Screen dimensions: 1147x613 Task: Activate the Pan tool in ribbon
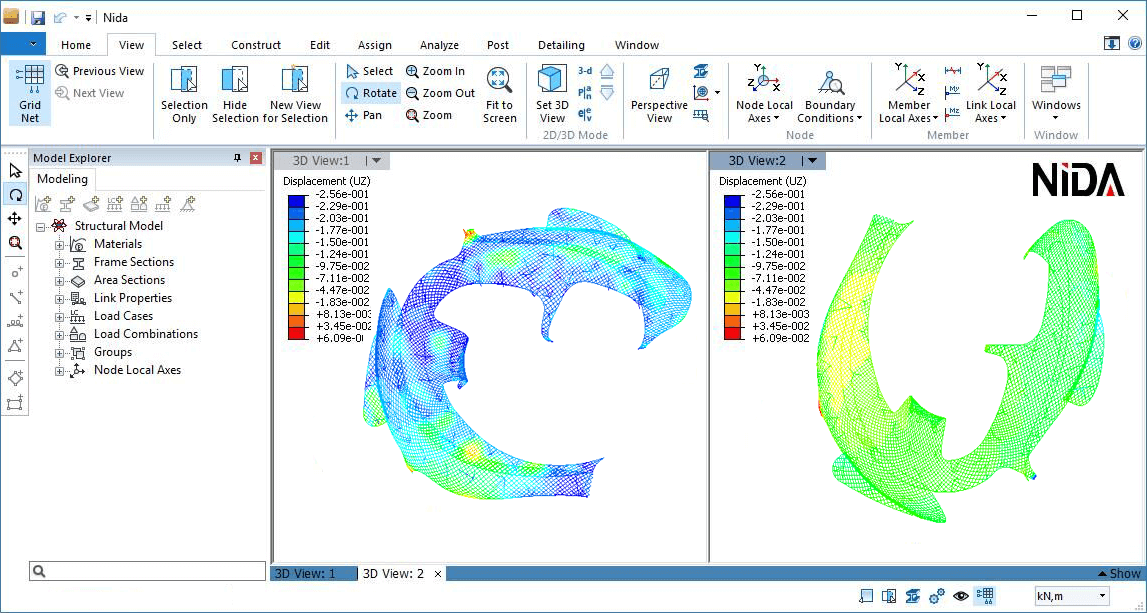coord(363,115)
